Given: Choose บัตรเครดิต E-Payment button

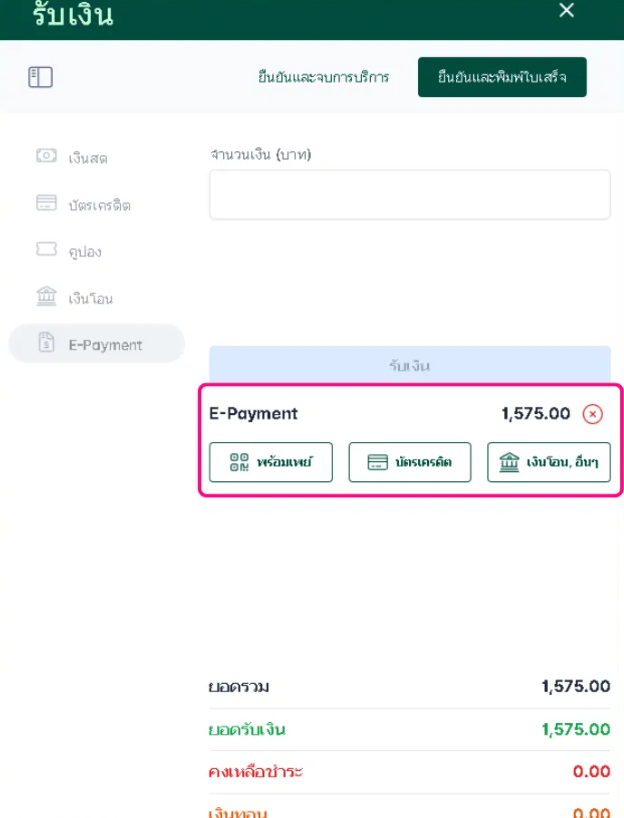Looking at the screenshot, I should [x=409, y=462].
